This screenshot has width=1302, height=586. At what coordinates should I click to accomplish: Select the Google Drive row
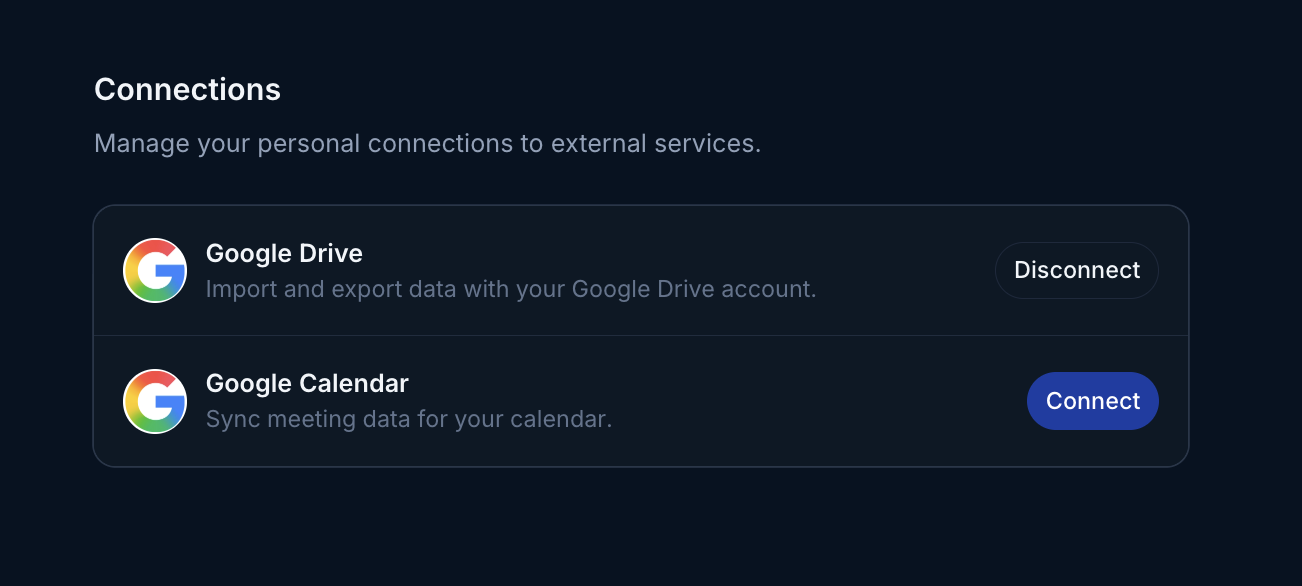click(640, 270)
